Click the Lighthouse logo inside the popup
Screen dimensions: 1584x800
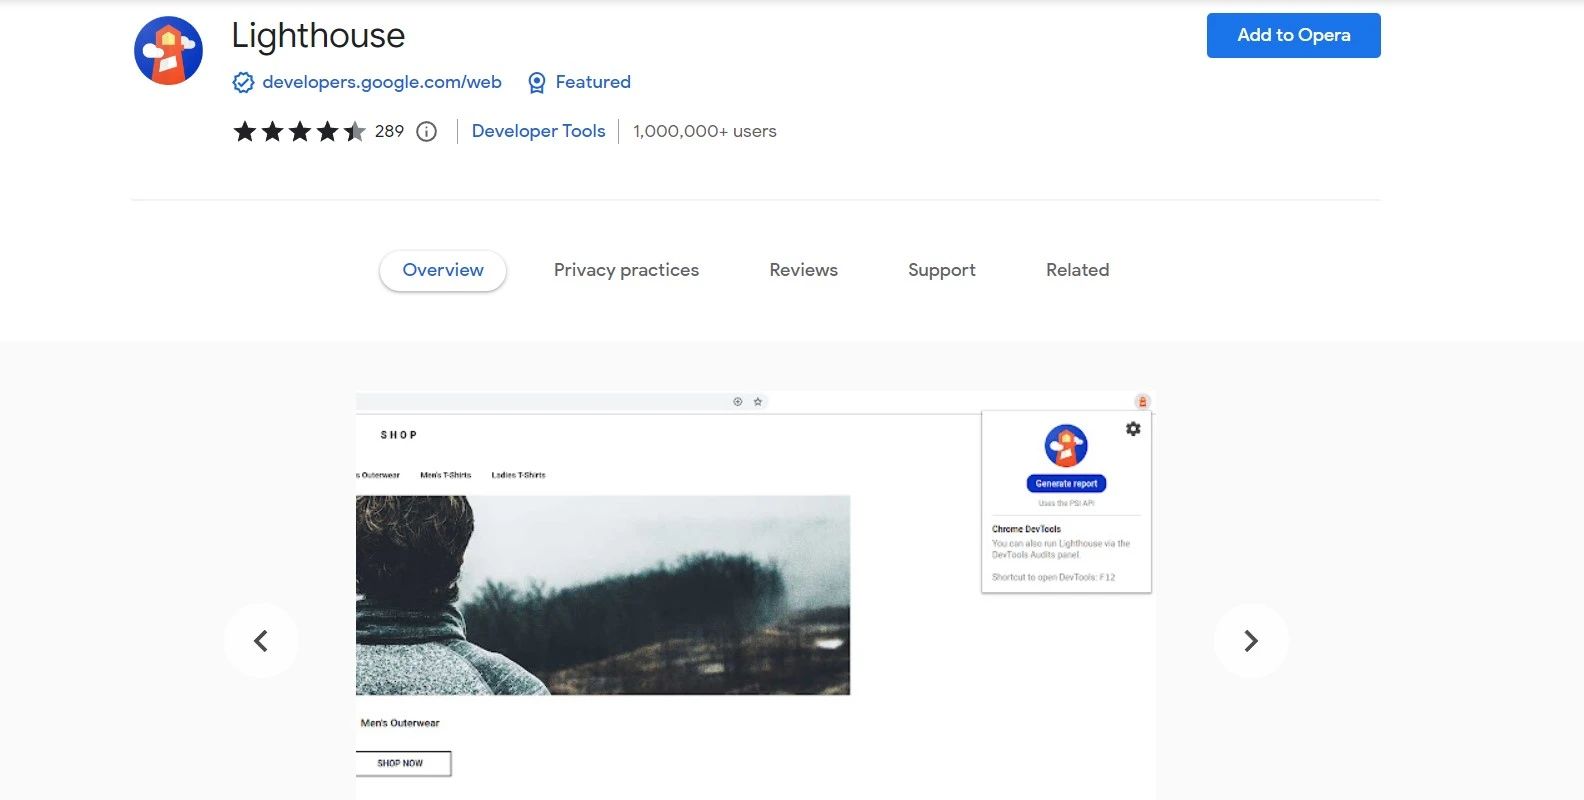pos(1066,446)
